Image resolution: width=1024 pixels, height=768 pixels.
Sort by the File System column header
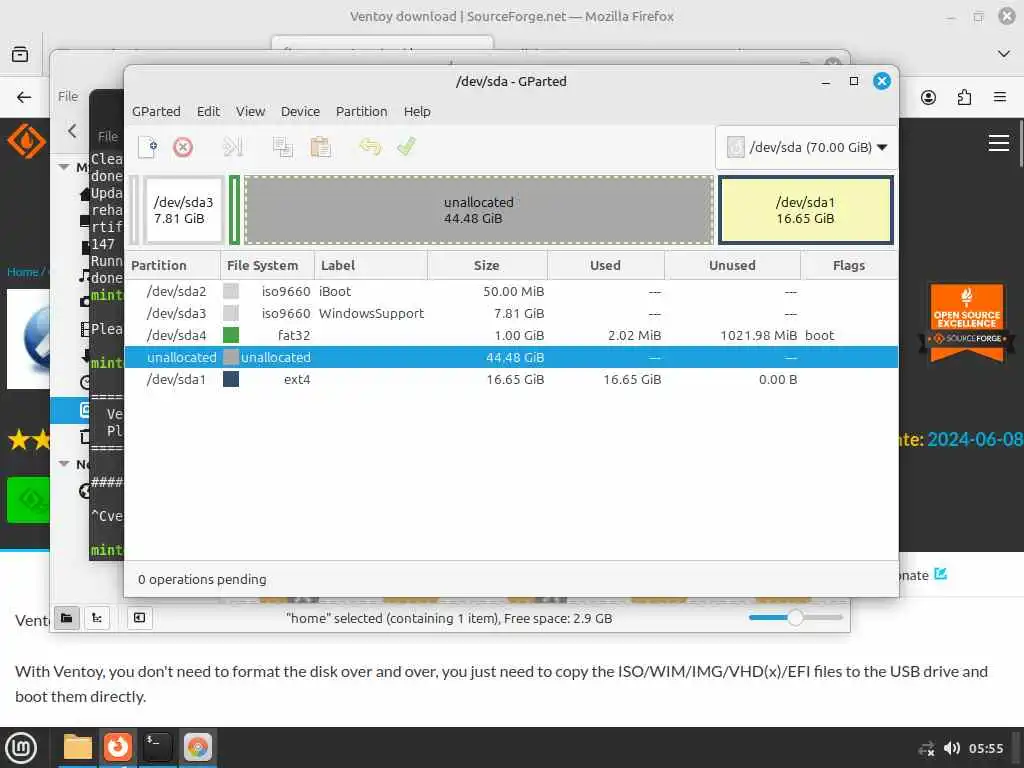coord(267,266)
